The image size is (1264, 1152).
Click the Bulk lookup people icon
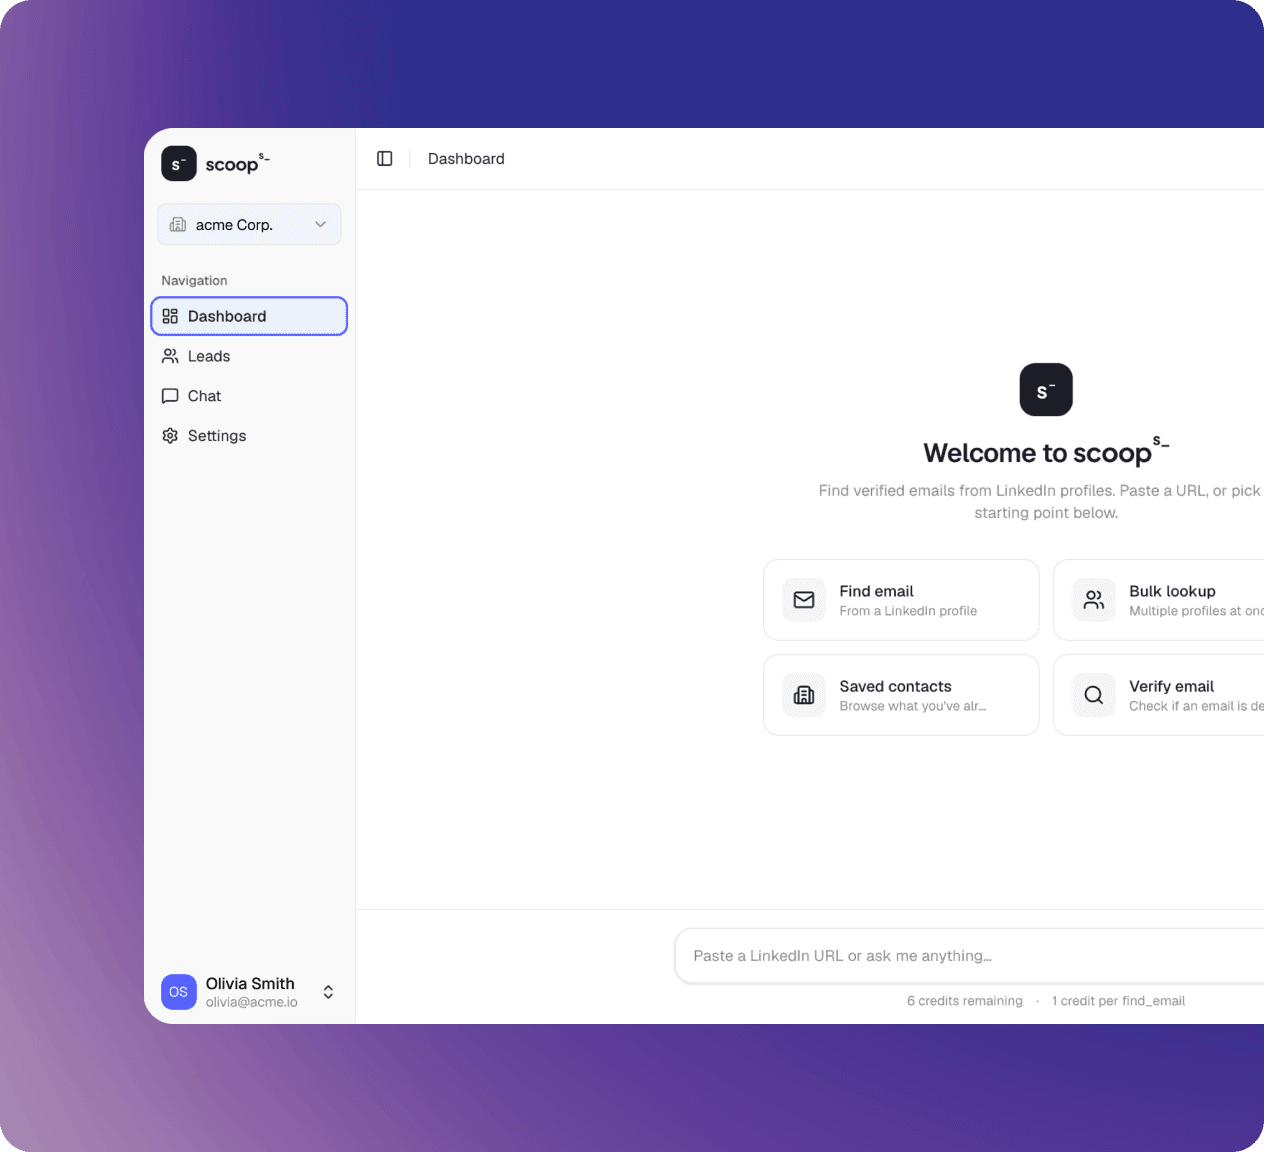pos(1094,600)
